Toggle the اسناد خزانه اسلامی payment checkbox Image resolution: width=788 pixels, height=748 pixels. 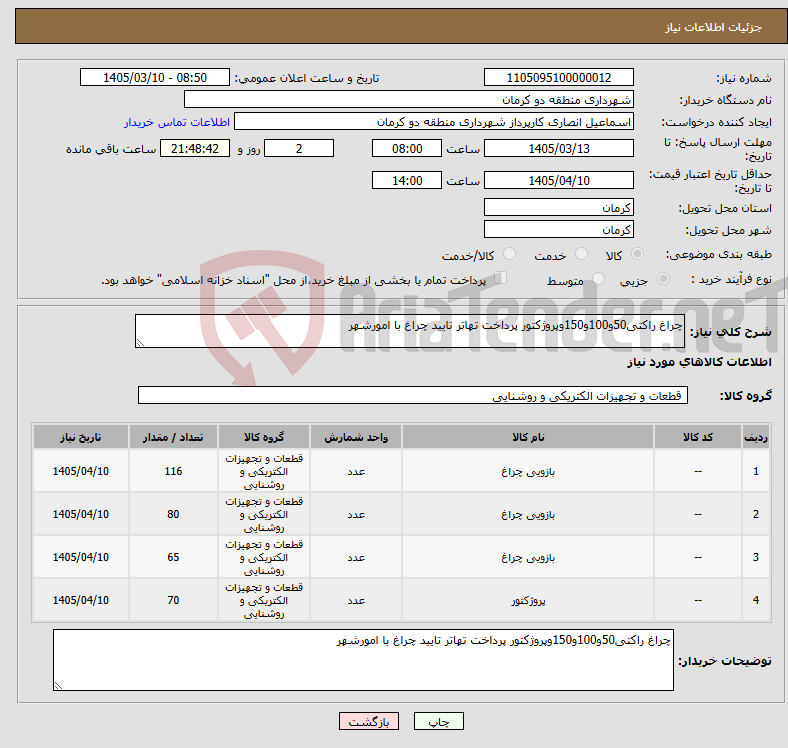click(x=501, y=278)
